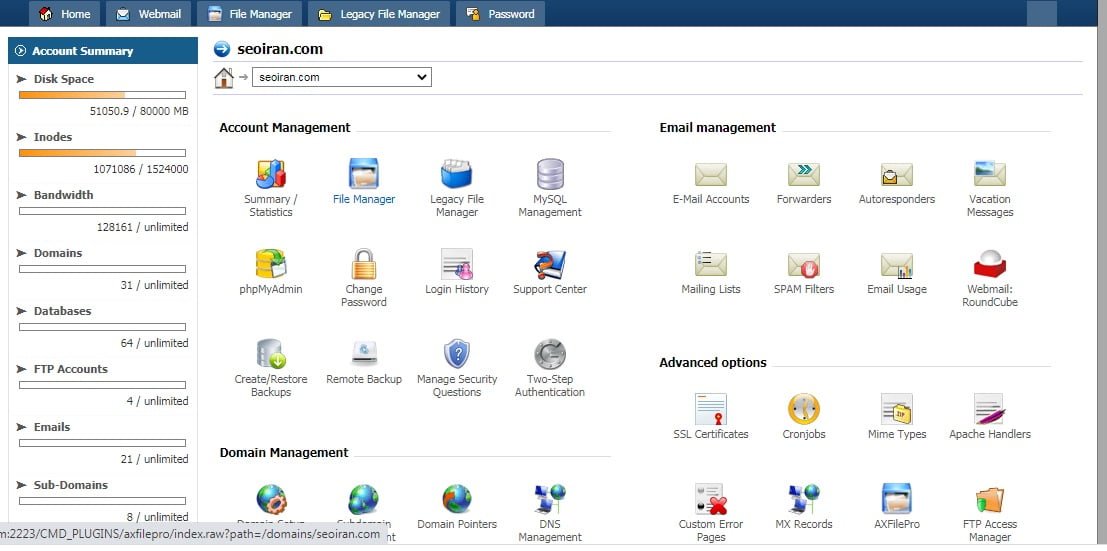Open Custom Error Pages

[x=711, y=499]
